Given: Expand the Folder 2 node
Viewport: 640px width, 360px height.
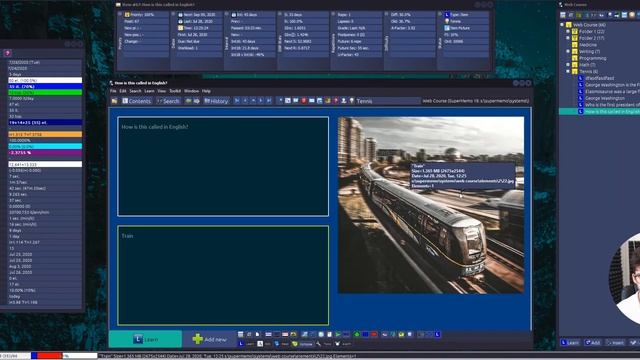Looking at the screenshot, I should (x=568, y=38).
